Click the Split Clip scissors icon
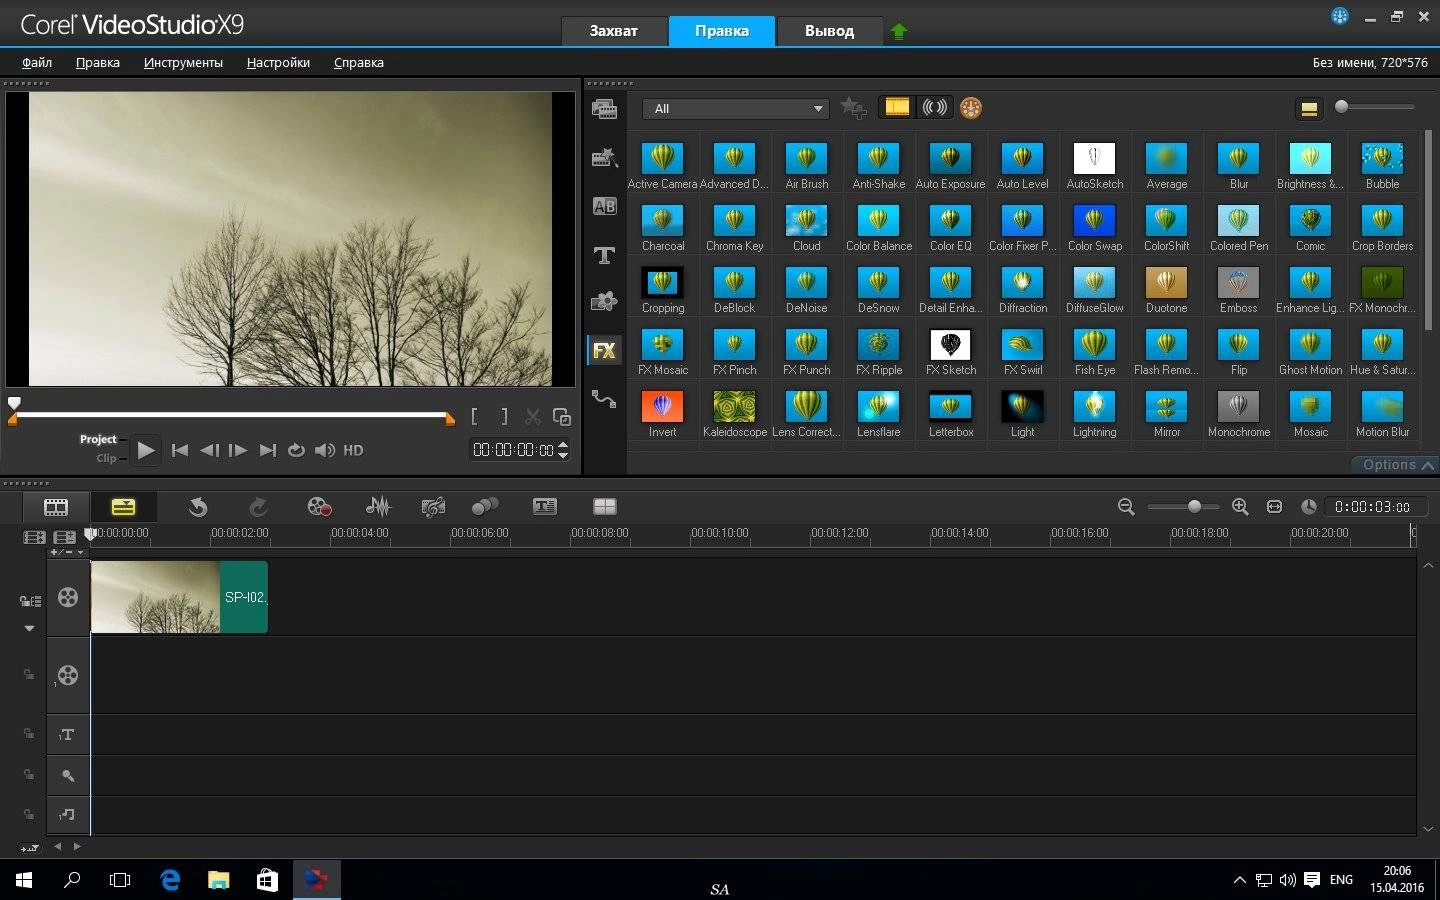1440x900 pixels. pyautogui.click(x=533, y=417)
